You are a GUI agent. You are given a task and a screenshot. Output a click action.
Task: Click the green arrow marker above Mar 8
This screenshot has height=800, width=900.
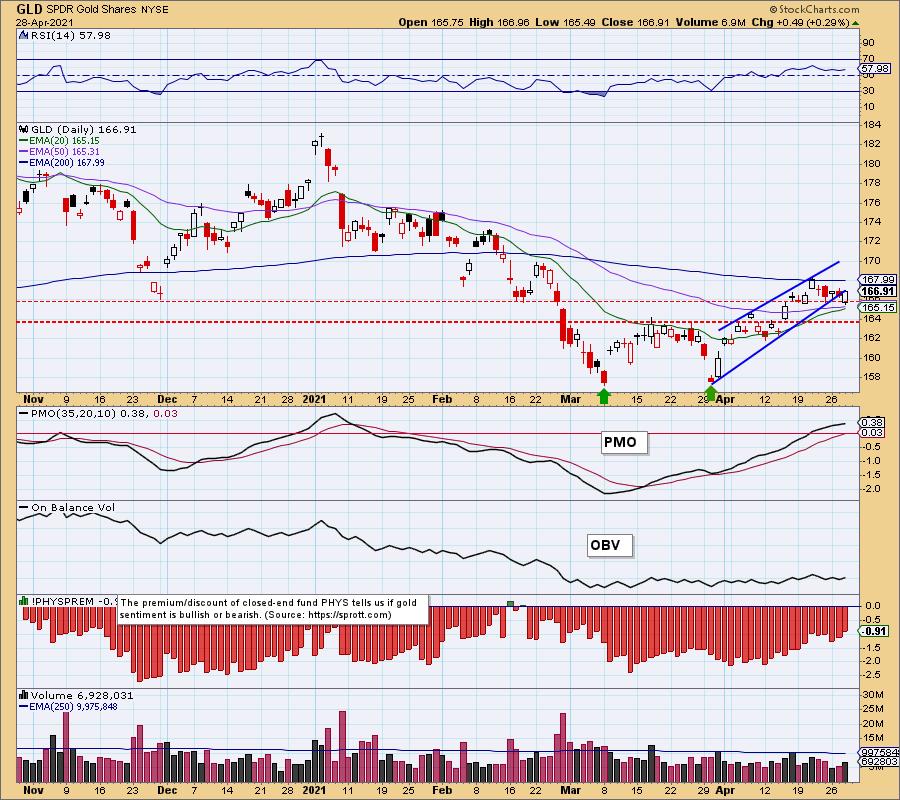pos(603,395)
